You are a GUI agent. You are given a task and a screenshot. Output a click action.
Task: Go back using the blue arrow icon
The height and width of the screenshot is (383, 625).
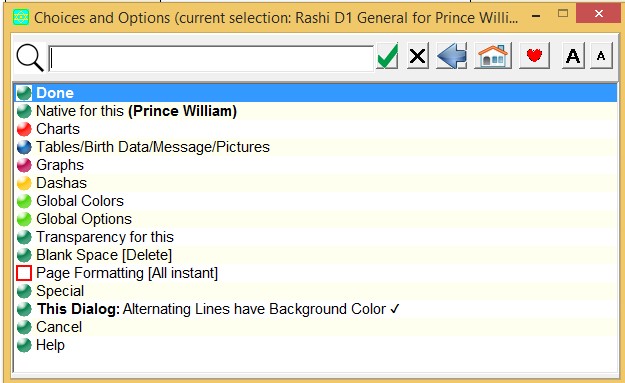(452, 56)
